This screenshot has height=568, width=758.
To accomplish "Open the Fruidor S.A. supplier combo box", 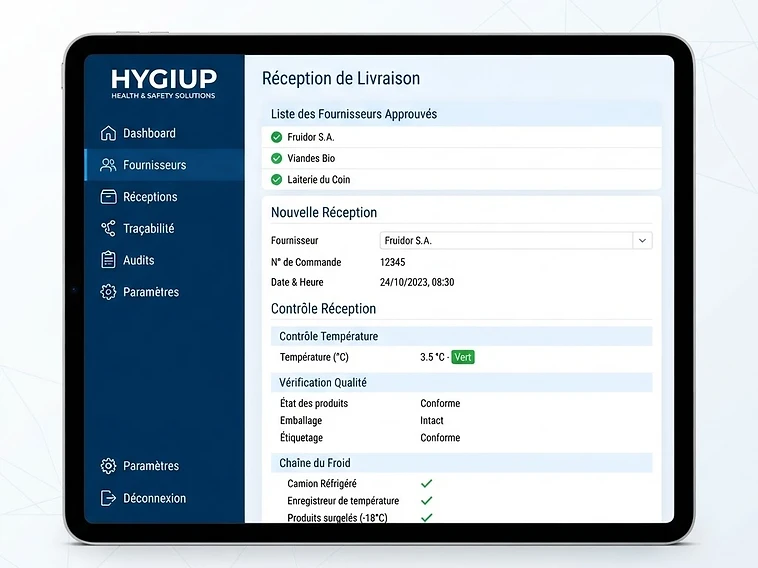I will pos(516,241).
